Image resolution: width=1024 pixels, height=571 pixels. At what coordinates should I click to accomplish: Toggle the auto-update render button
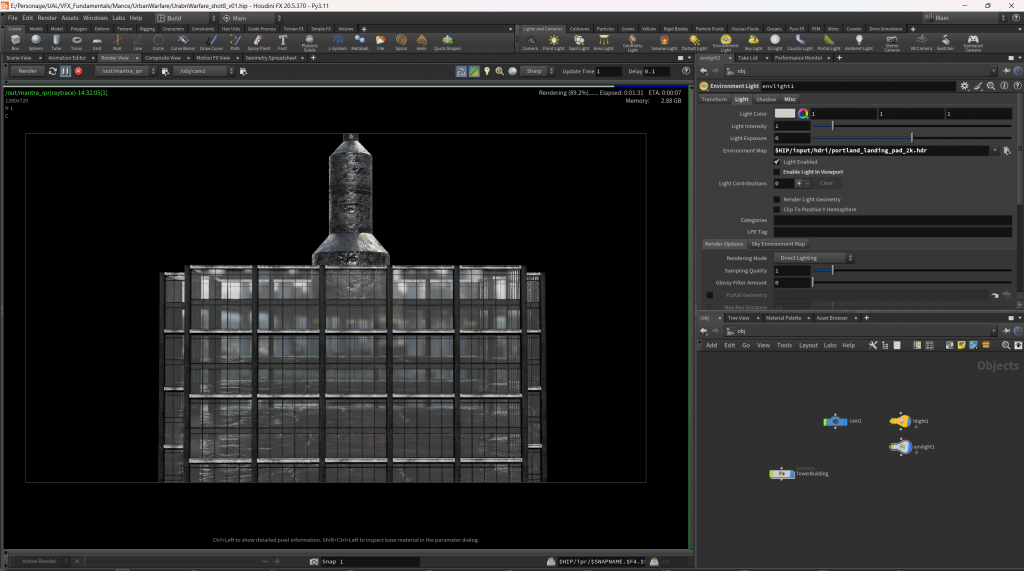[x=461, y=71]
